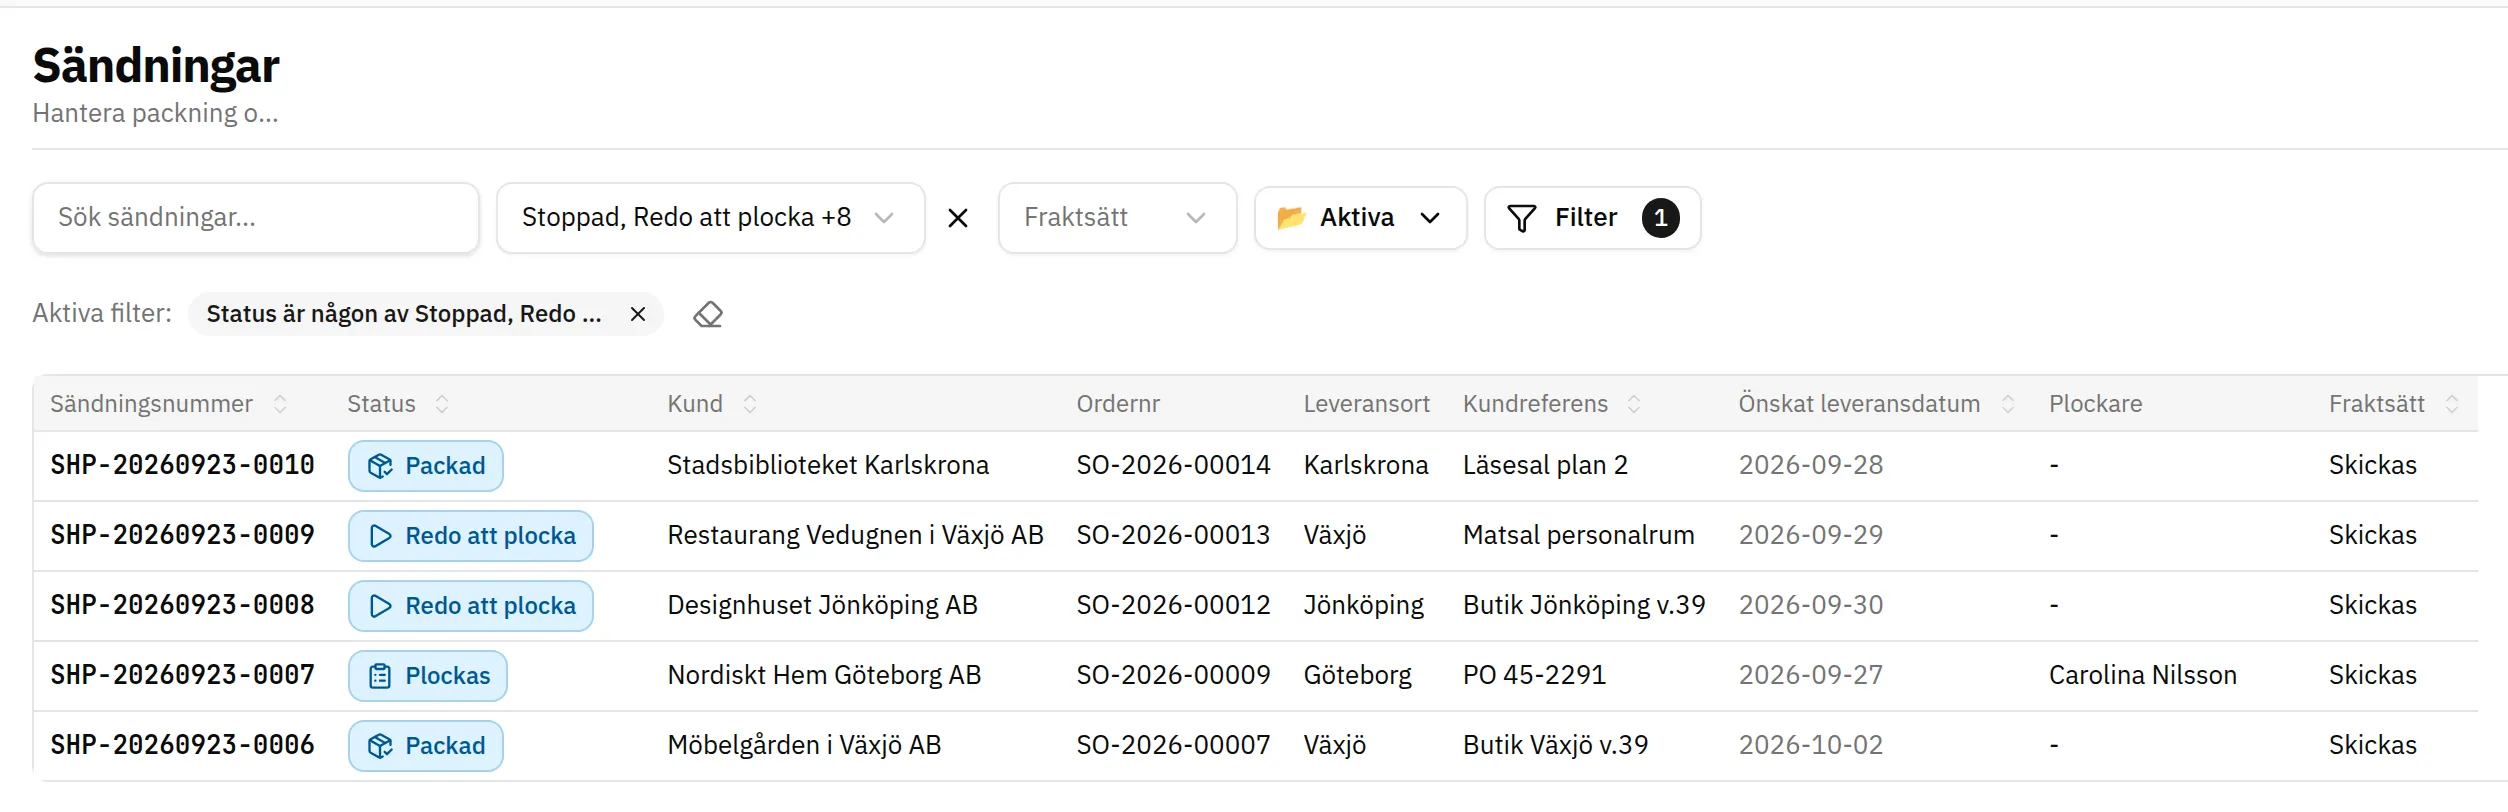
Task: Open the Fraktsätt filter dropdown
Action: 1117,218
